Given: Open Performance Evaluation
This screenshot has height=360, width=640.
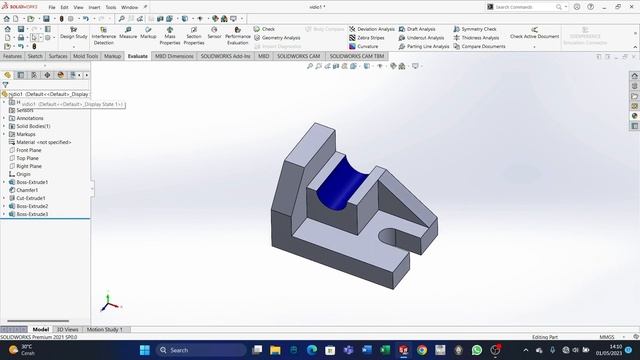Looking at the screenshot, I should (238, 36).
